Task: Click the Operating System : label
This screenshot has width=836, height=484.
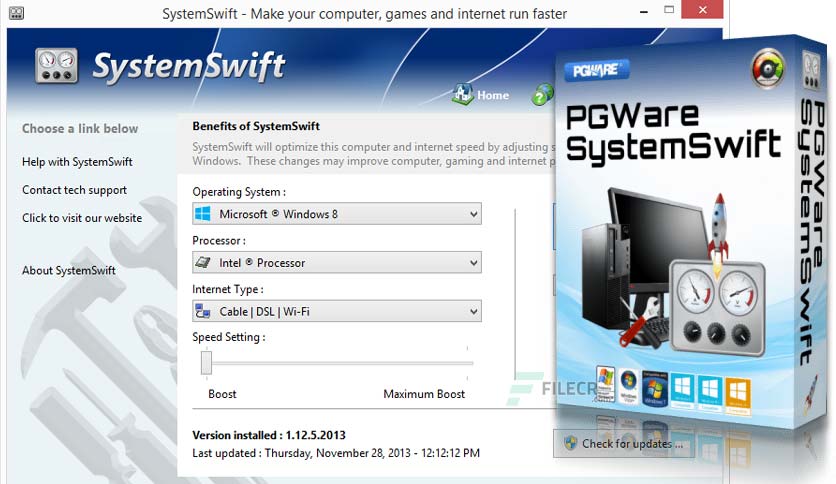Action: click(x=239, y=192)
